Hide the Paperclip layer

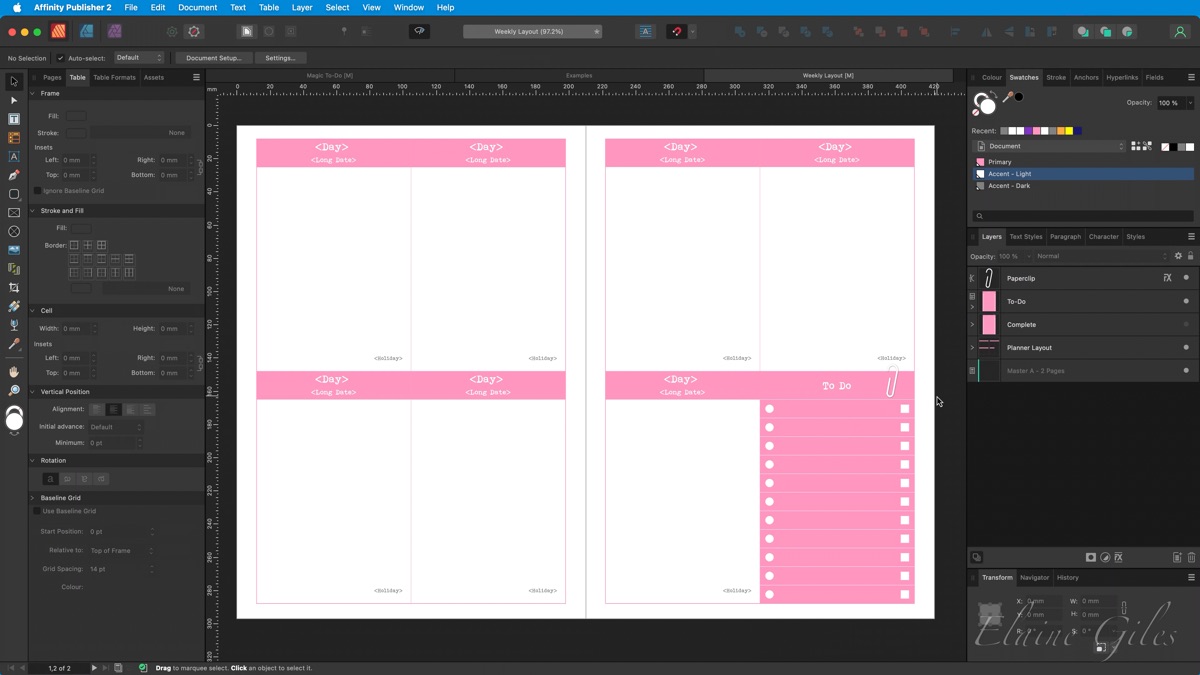(x=1186, y=278)
